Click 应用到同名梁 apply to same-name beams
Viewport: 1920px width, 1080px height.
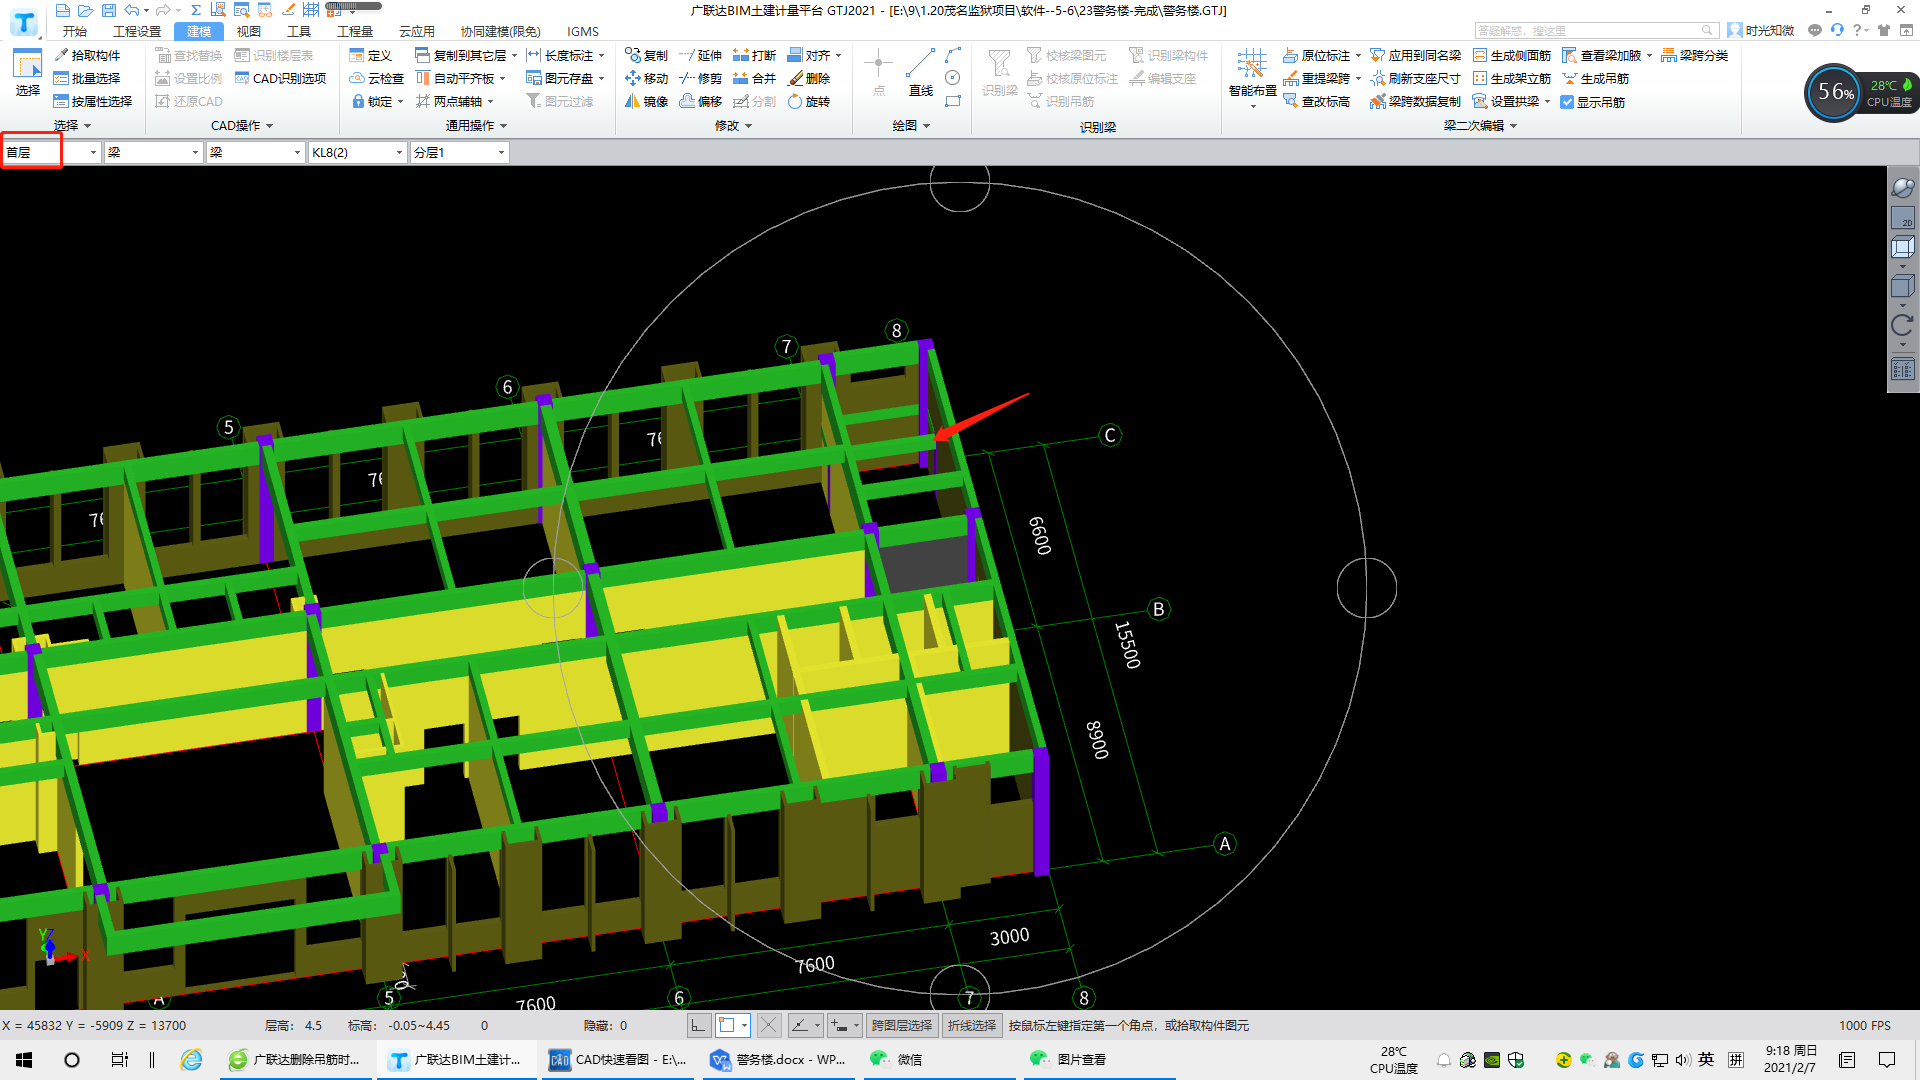point(1415,55)
